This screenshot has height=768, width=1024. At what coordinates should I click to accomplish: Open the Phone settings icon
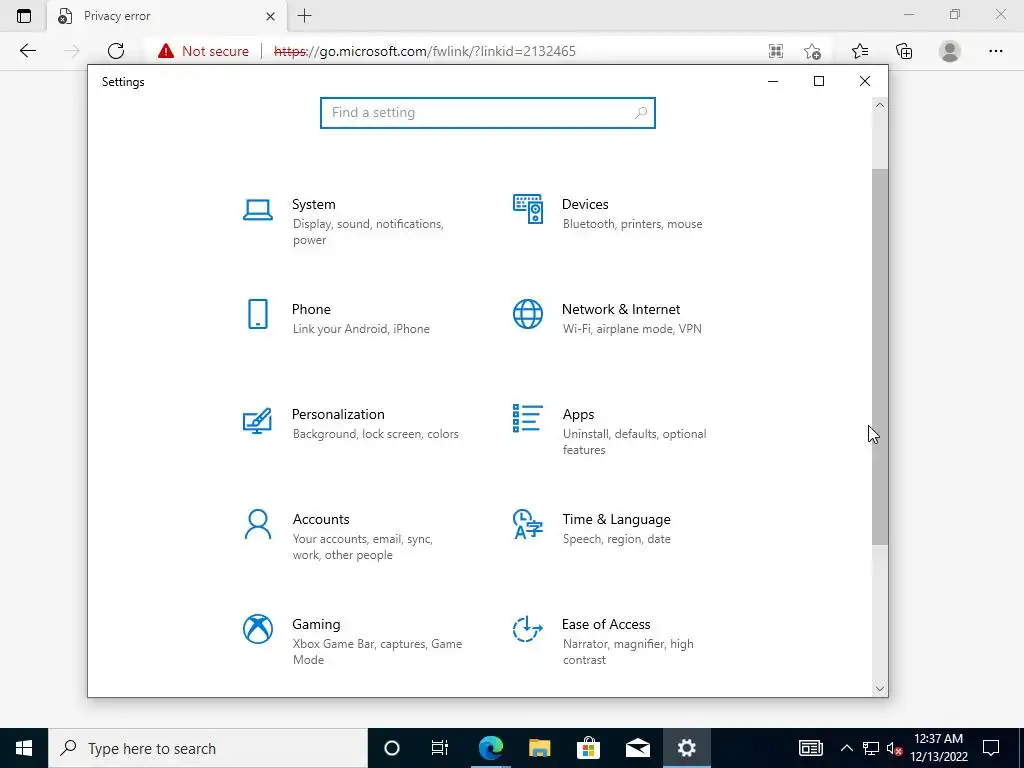point(258,314)
